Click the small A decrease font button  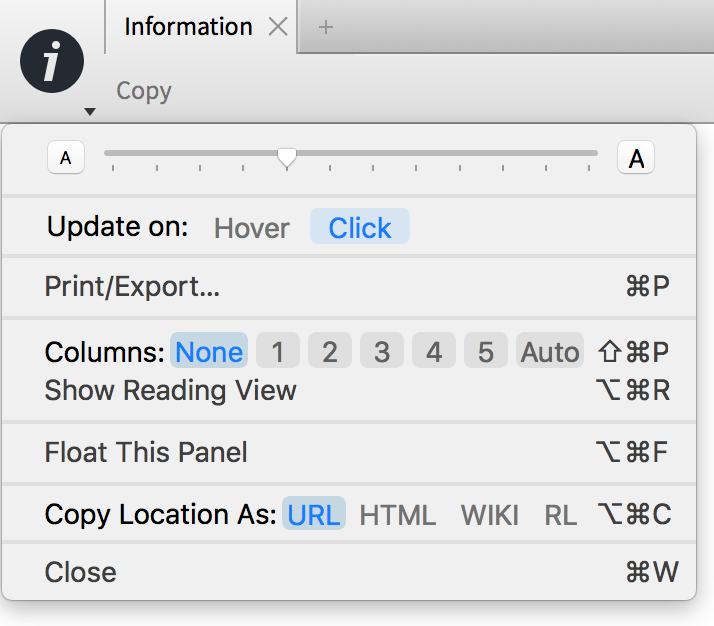(66, 158)
